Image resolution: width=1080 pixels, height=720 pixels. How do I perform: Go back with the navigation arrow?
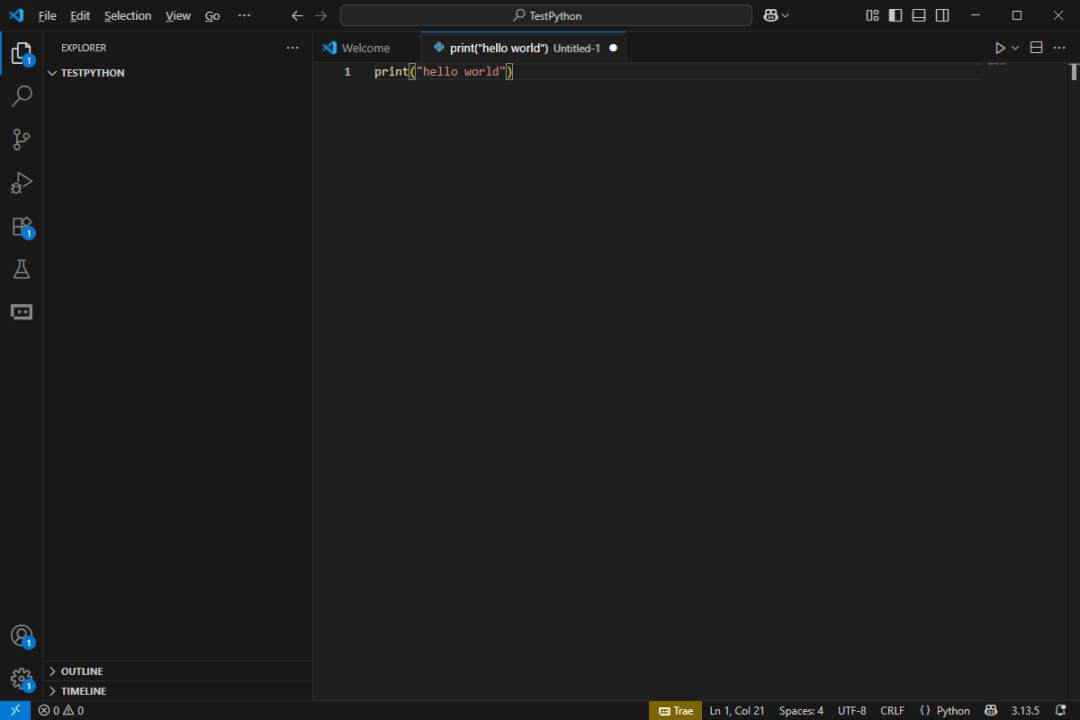pos(297,15)
